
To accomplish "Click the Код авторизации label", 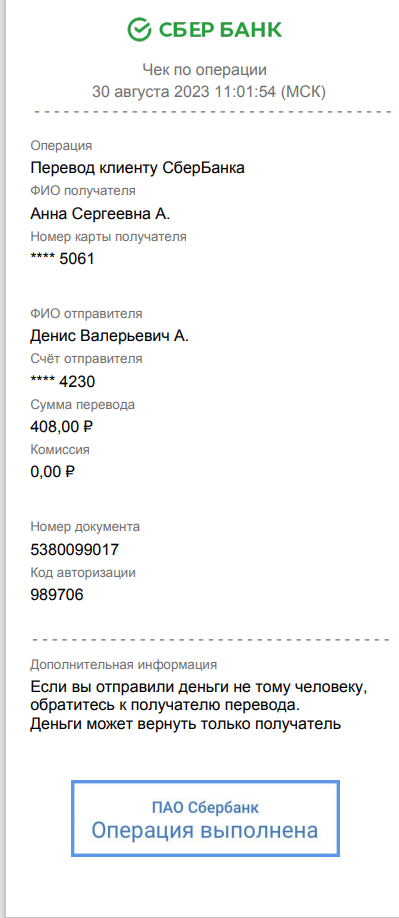I will [x=83, y=573].
